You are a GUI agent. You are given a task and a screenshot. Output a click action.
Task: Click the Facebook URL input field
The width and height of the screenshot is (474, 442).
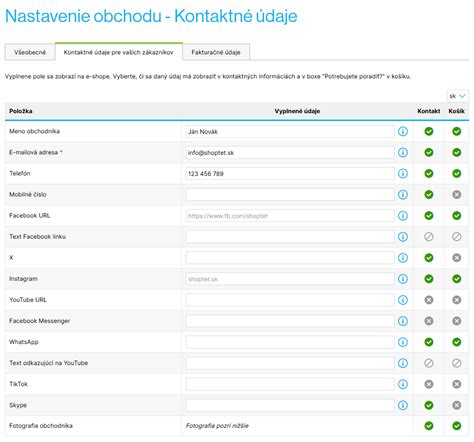pyautogui.click(x=290, y=216)
